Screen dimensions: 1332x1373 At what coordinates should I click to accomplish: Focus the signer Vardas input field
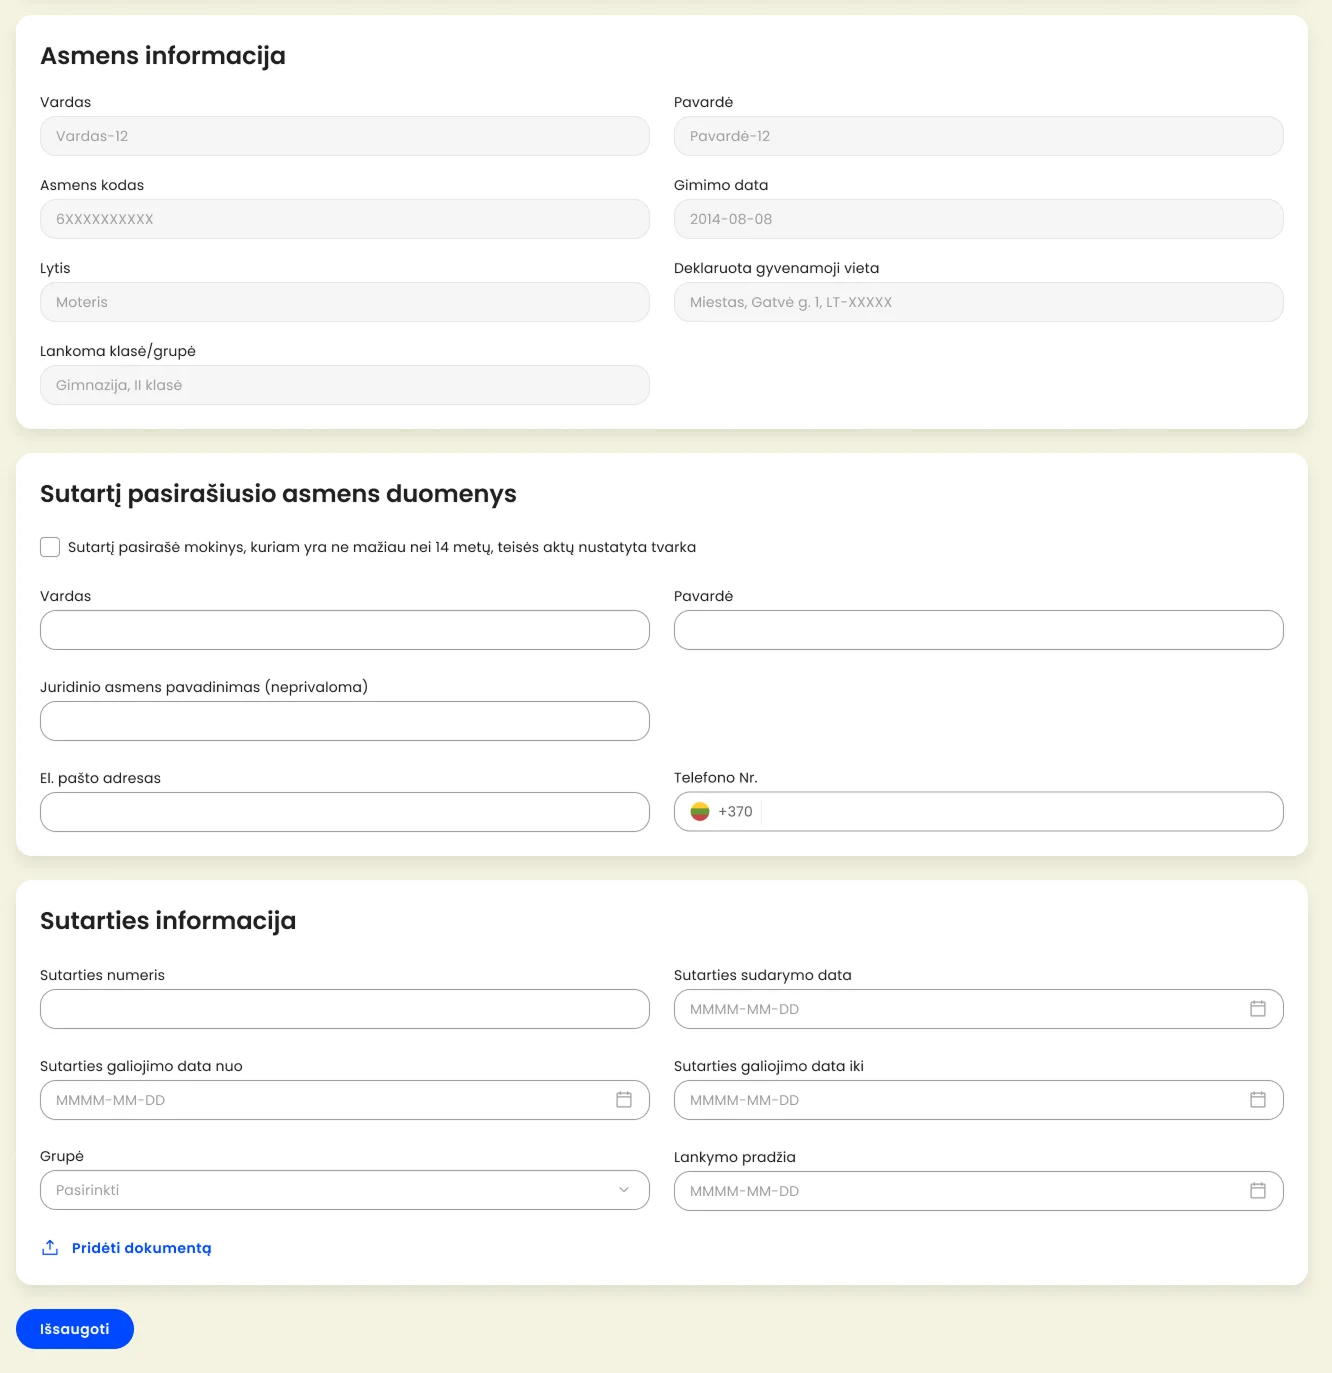[x=345, y=630]
